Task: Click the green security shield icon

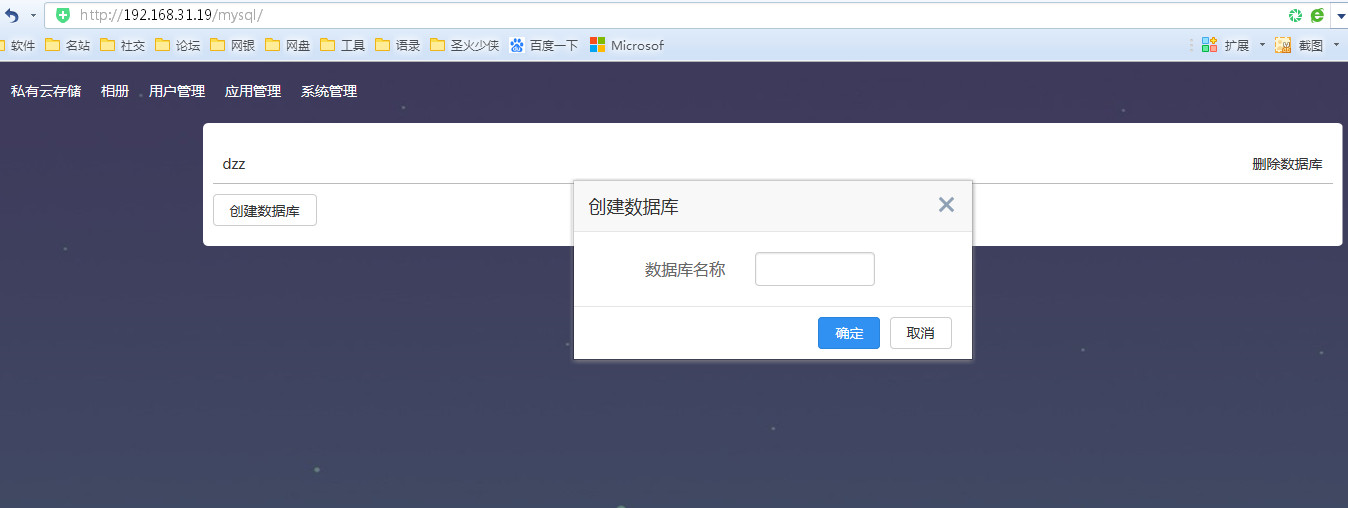Action: (x=63, y=15)
